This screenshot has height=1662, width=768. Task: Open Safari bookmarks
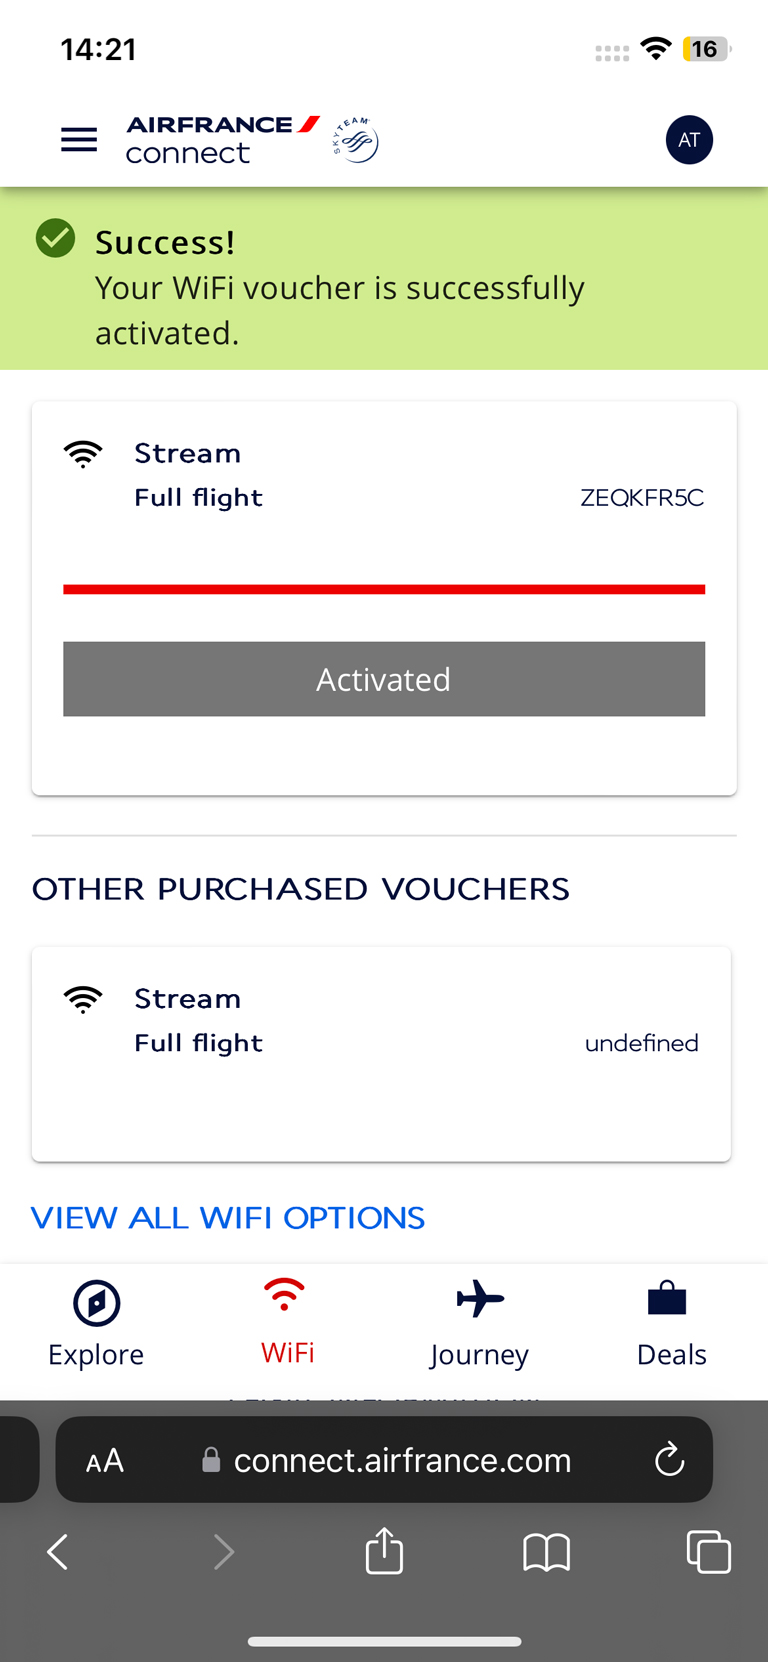(x=546, y=1552)
